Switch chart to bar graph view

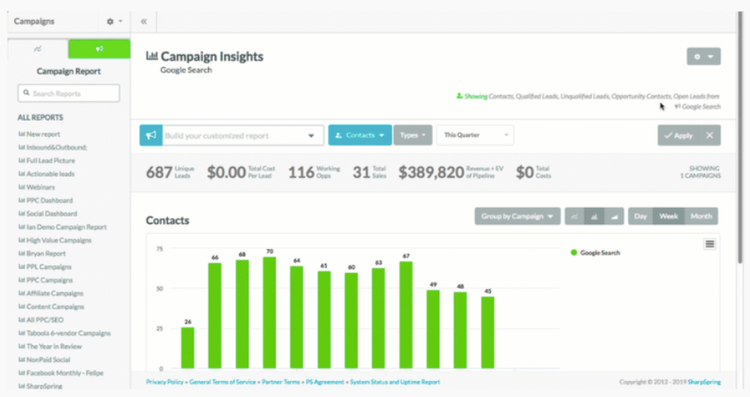(x=594, y=216)
